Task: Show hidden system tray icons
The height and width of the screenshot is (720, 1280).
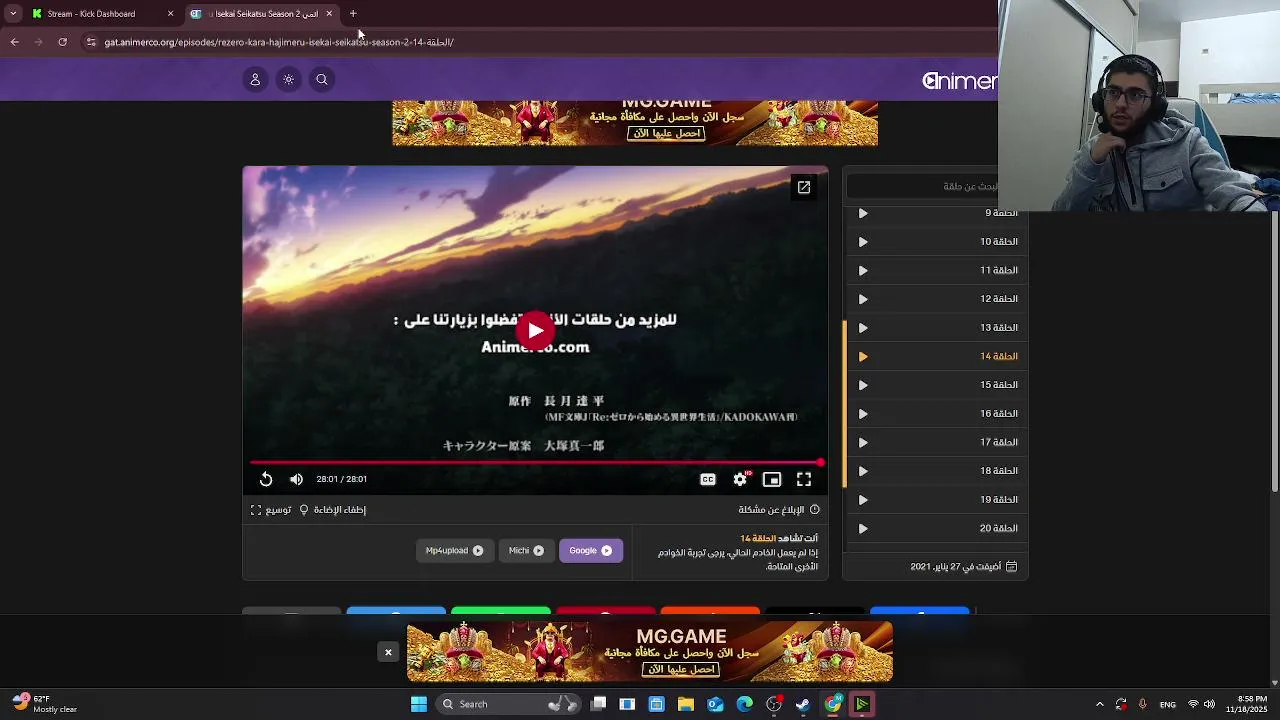Action: pyautogui.click(x=1099, y=704)
